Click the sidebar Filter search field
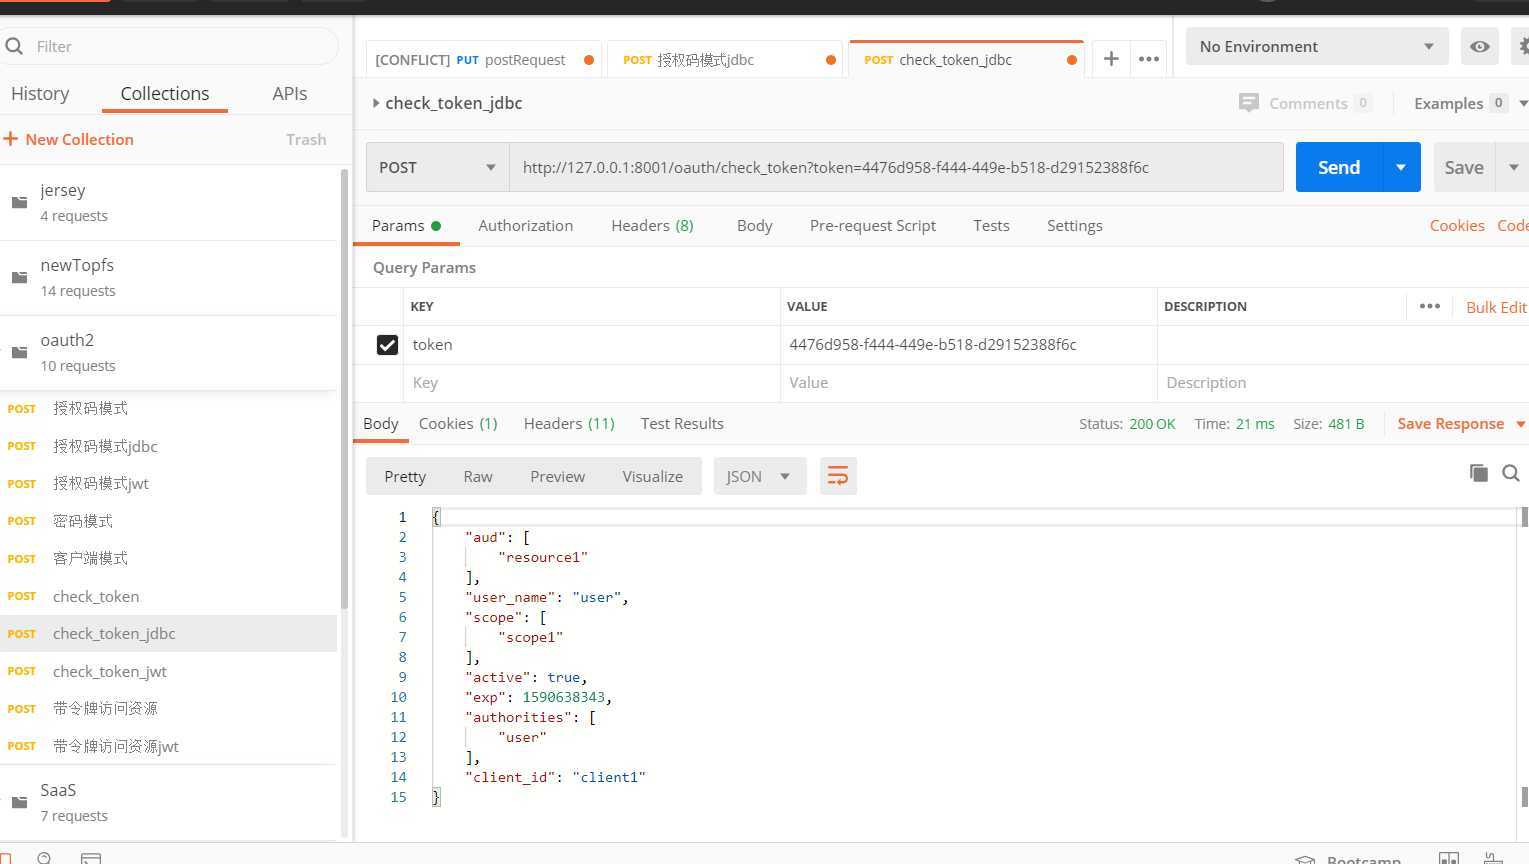The height and width of the screenshot is (864, 1529). (x=170, y=46)
